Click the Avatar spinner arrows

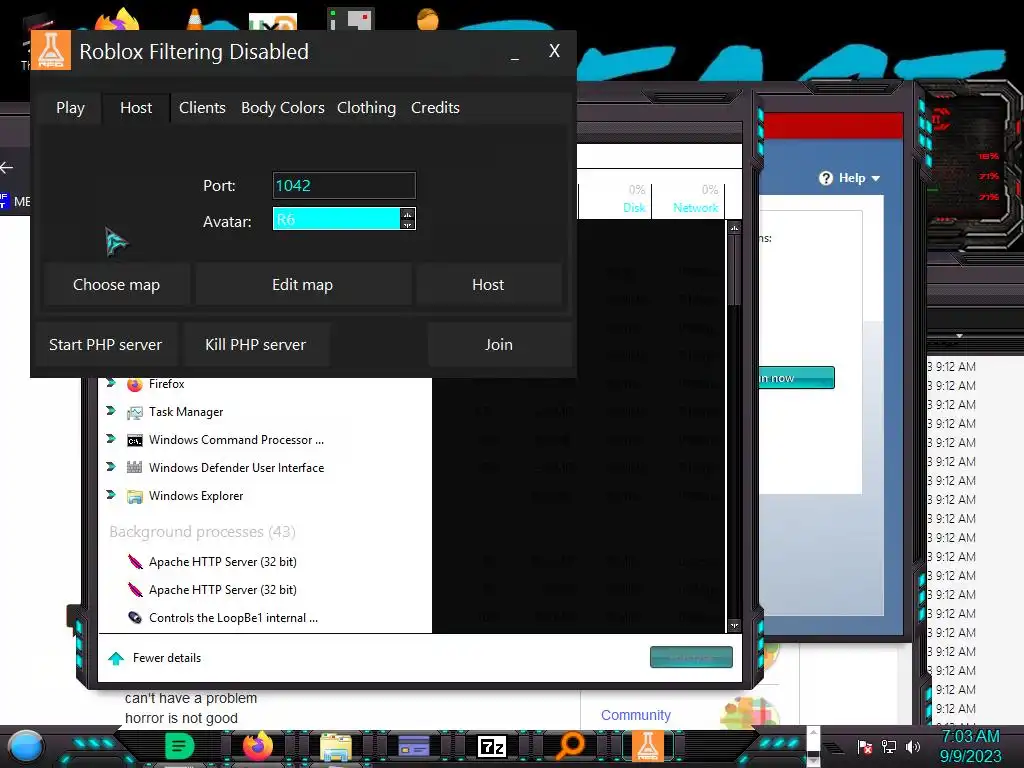click(x=408, y=219)
